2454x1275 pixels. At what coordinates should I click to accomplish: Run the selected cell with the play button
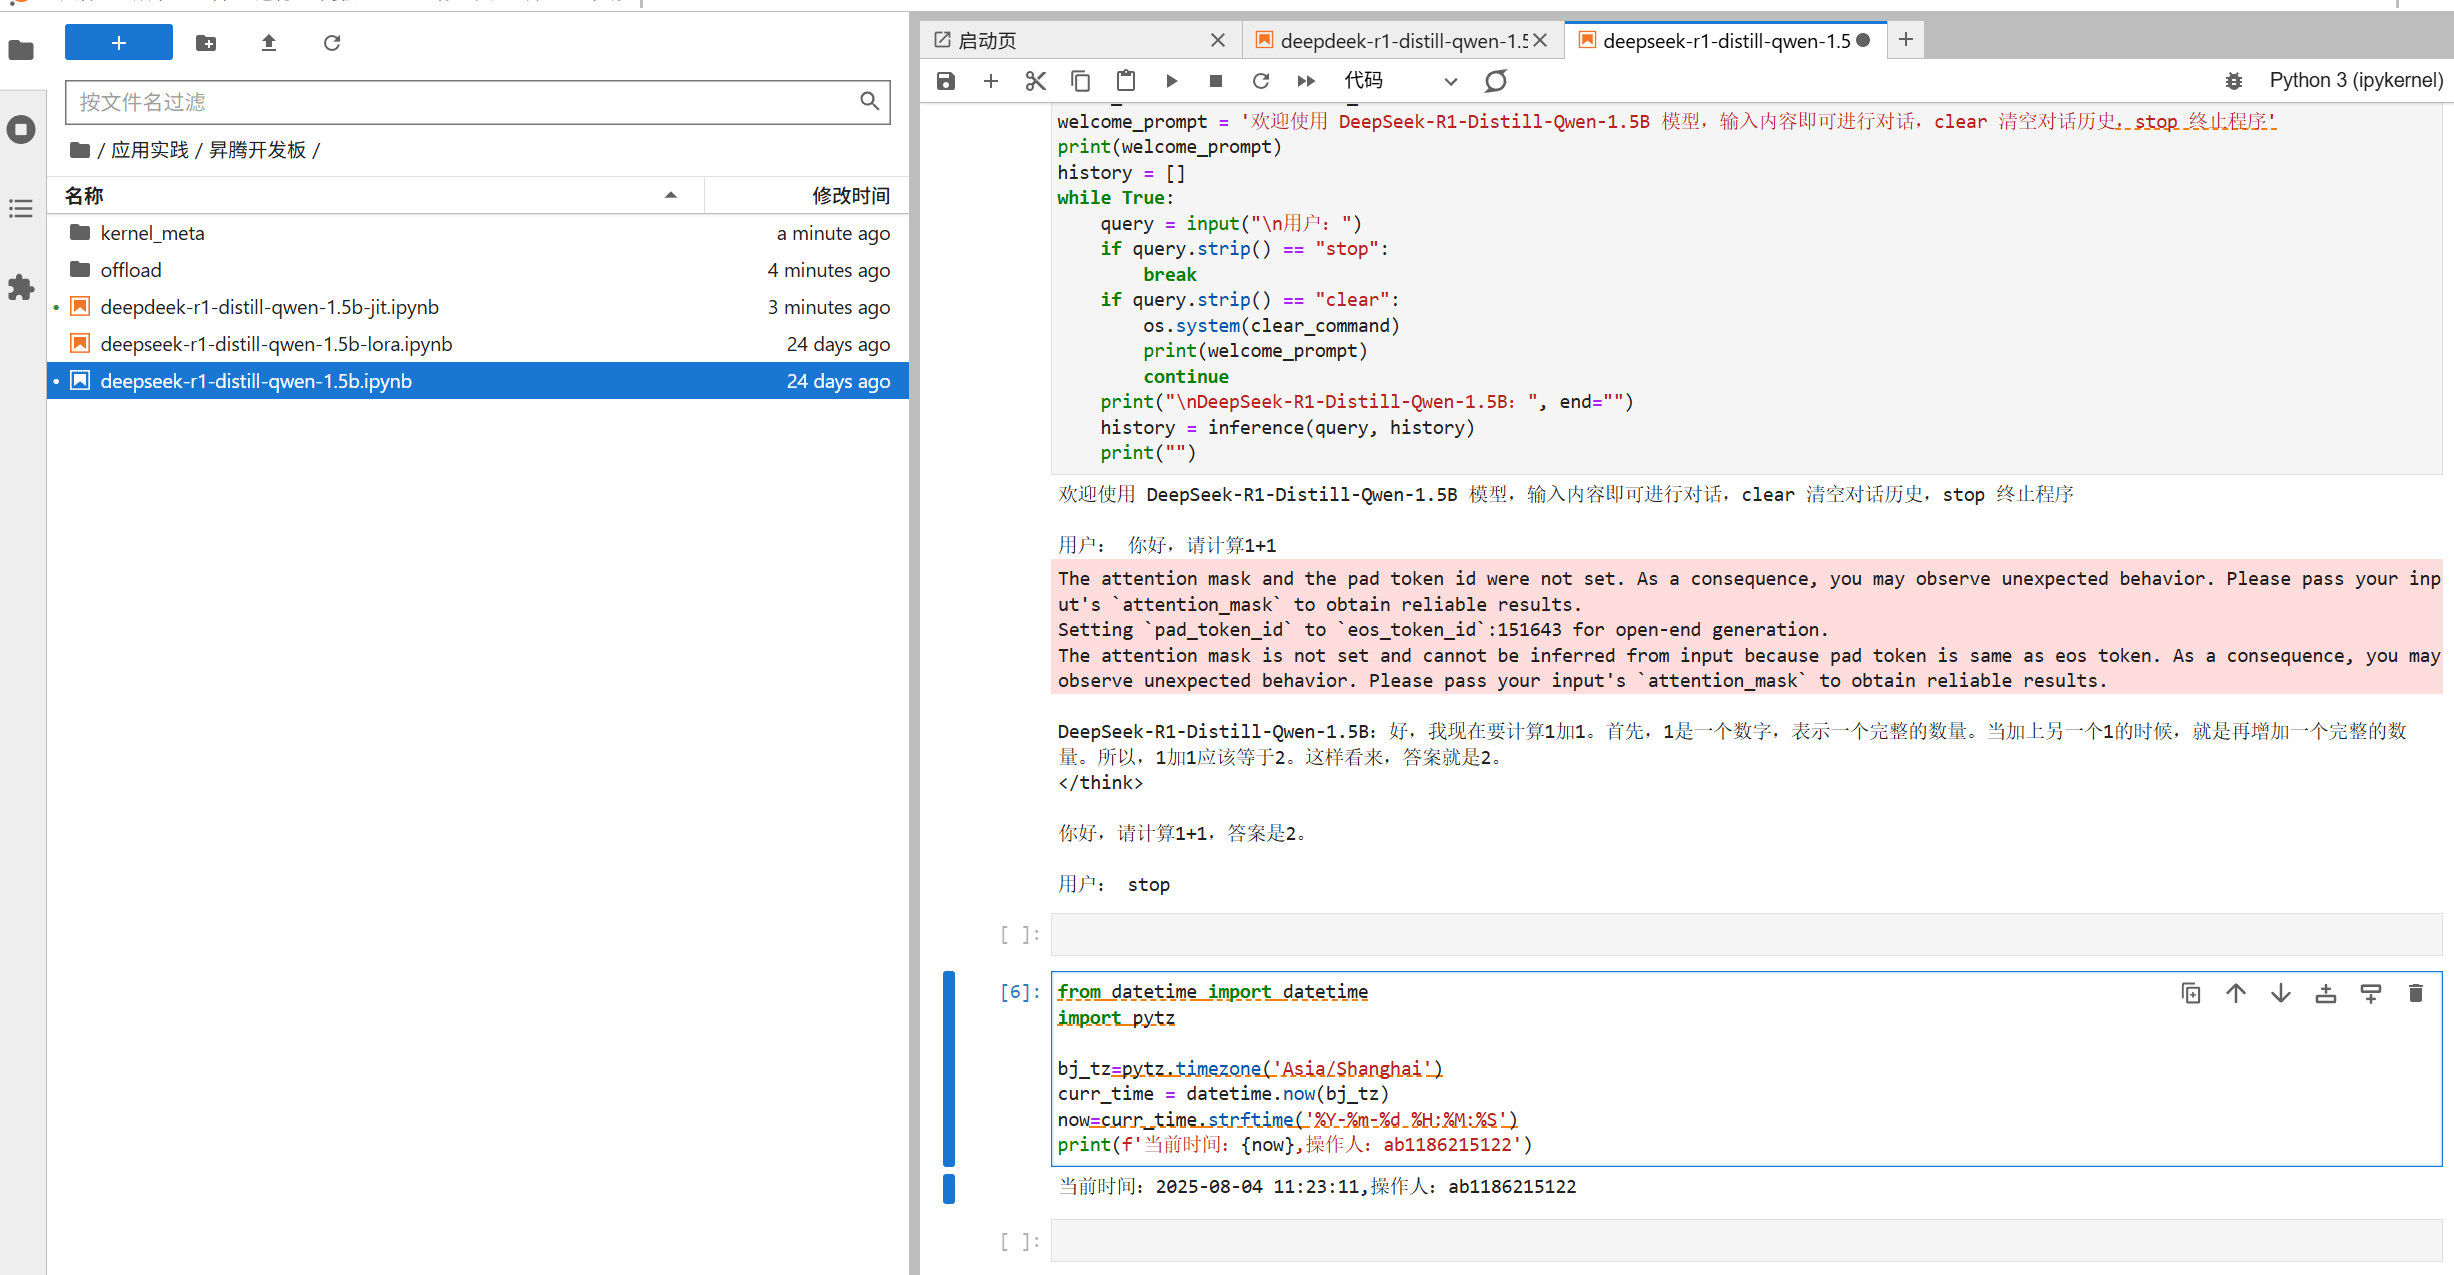click(x=1171, y=81)
